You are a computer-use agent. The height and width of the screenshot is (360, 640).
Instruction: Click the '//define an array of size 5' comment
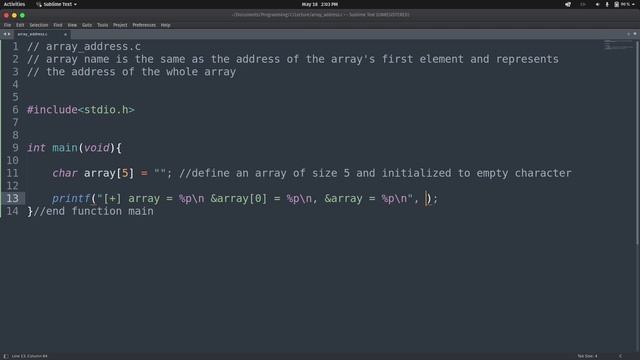click(264, 173)
